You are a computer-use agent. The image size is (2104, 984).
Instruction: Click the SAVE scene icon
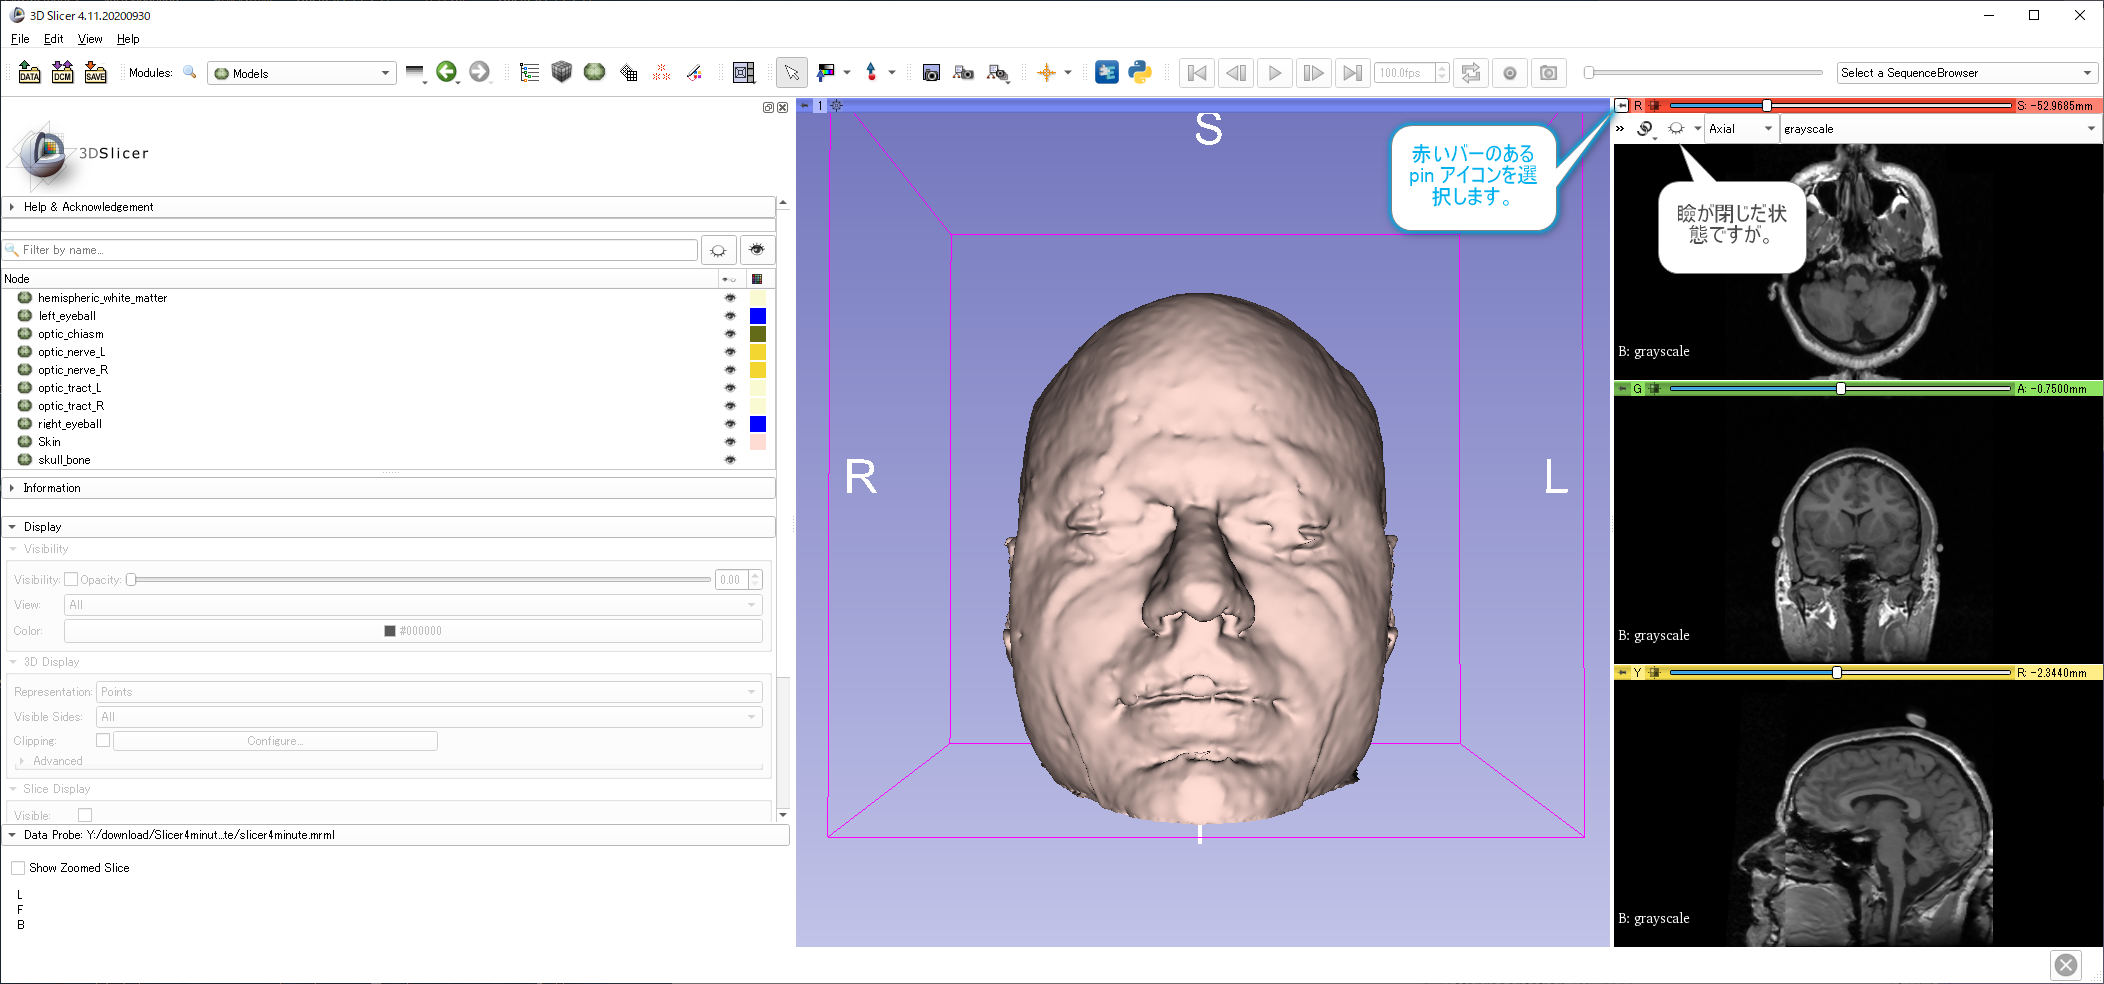tap(95, 73)
